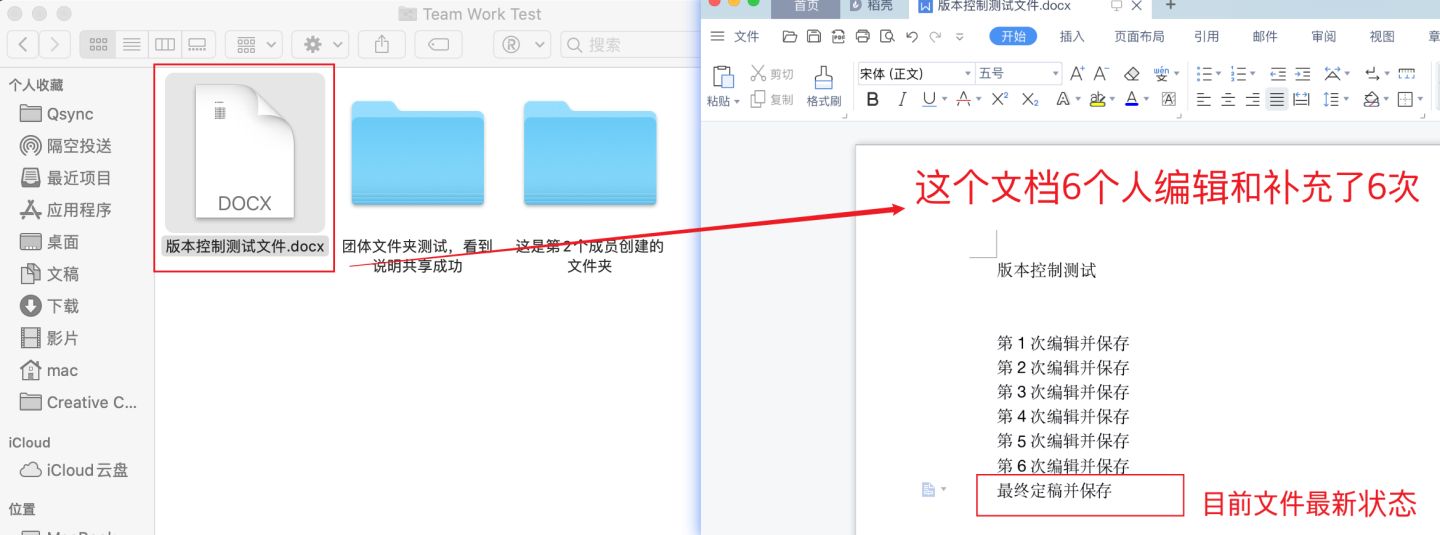This screenshot has height=535, width=1440.
Task: Switch Finder to column view
Action: coord(165,44)
